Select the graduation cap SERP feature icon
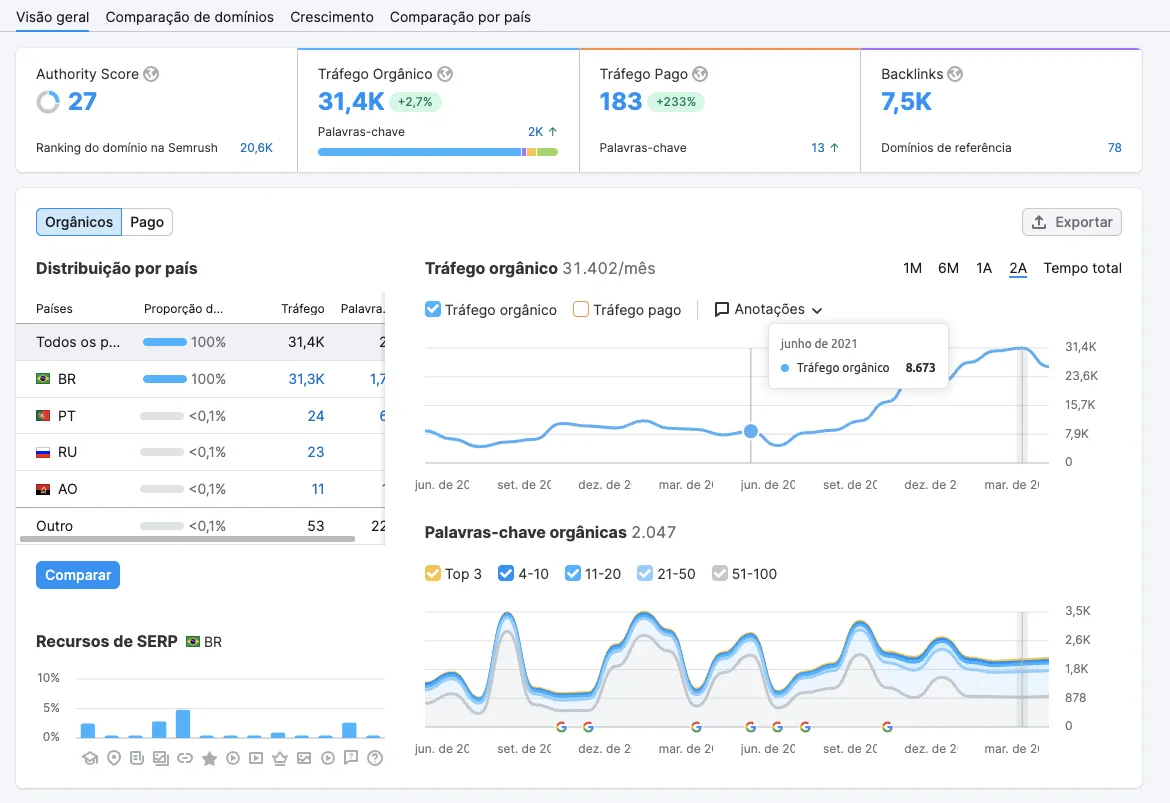 (x=90, y=759)
